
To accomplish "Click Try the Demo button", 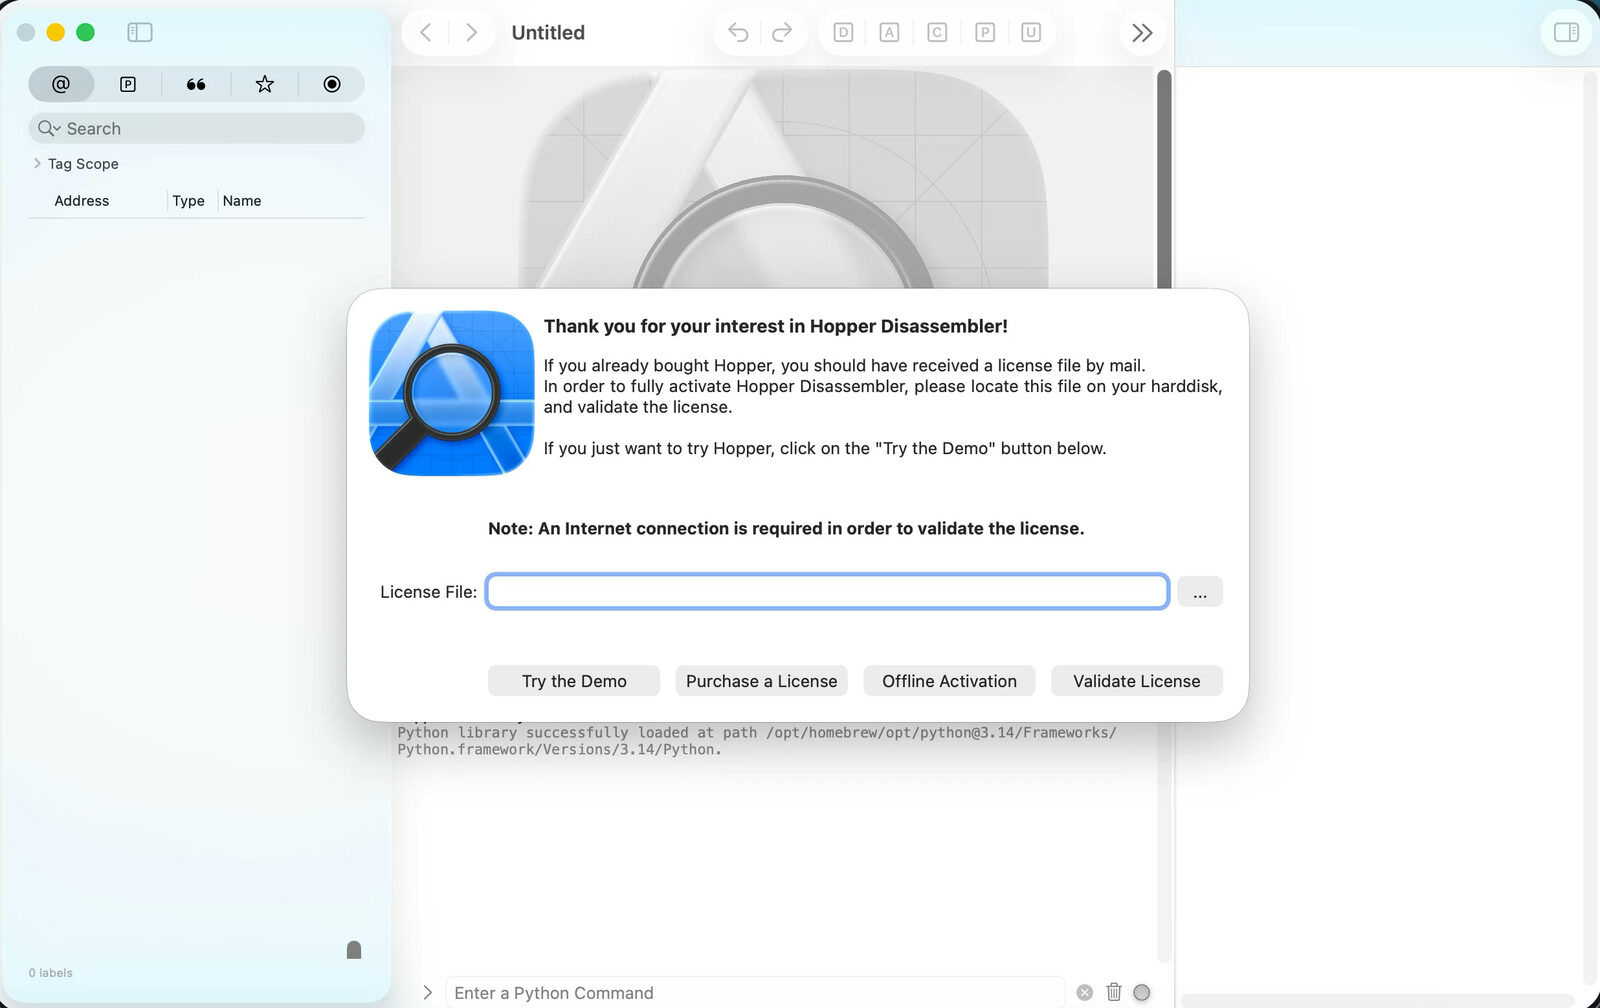I will tap(574, 681).
